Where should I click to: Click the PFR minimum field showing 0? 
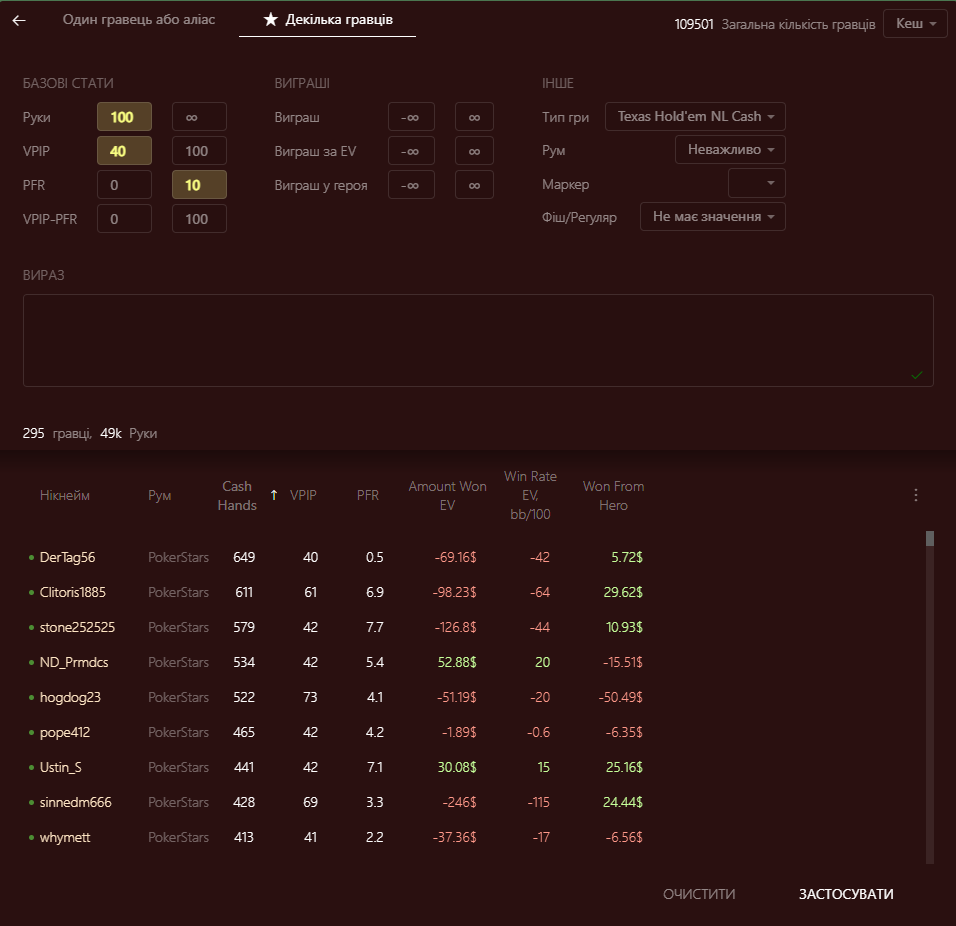[x=124, y=185]
